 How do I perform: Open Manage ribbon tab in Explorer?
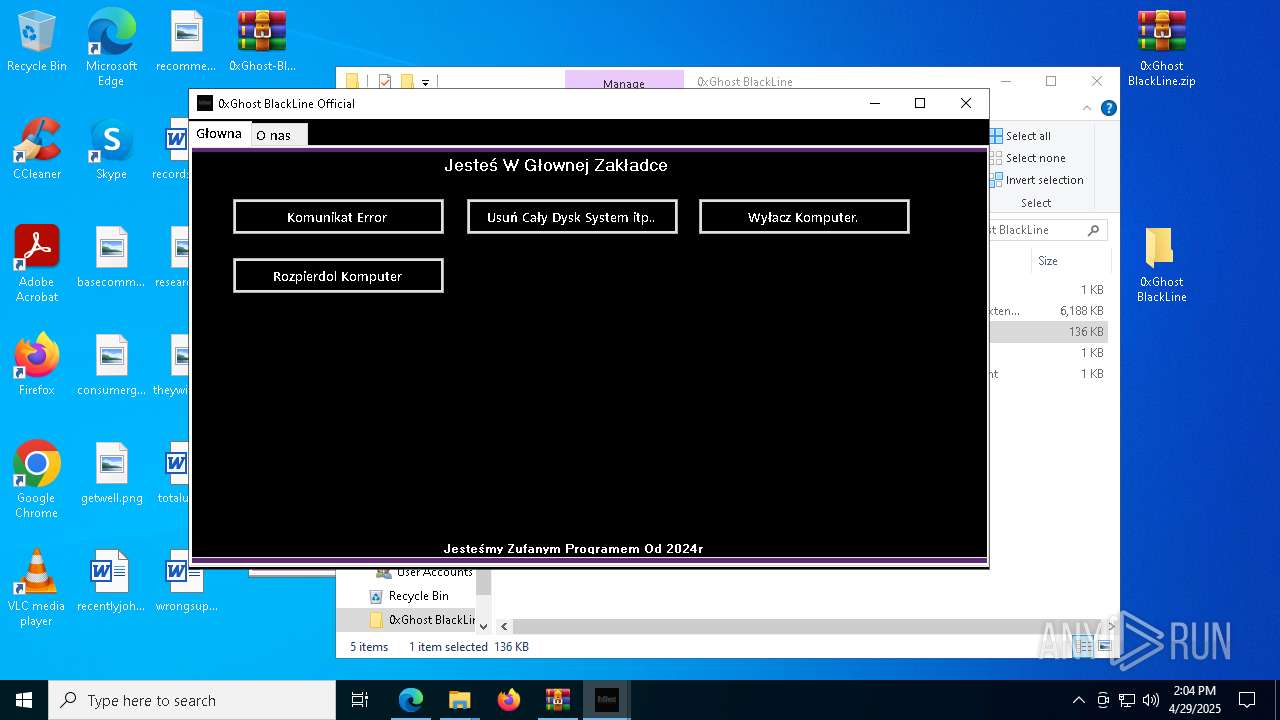[x=624, y=82]
